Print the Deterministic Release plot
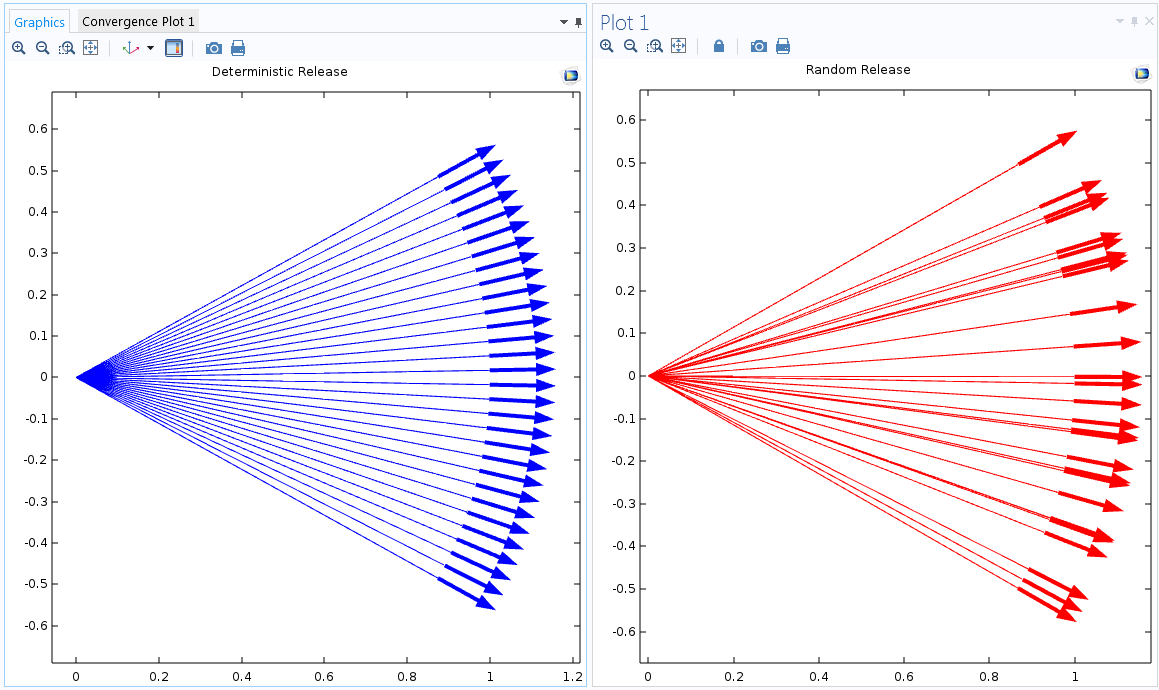Viewport: 1159px width, 690px height. coord(238,48)
